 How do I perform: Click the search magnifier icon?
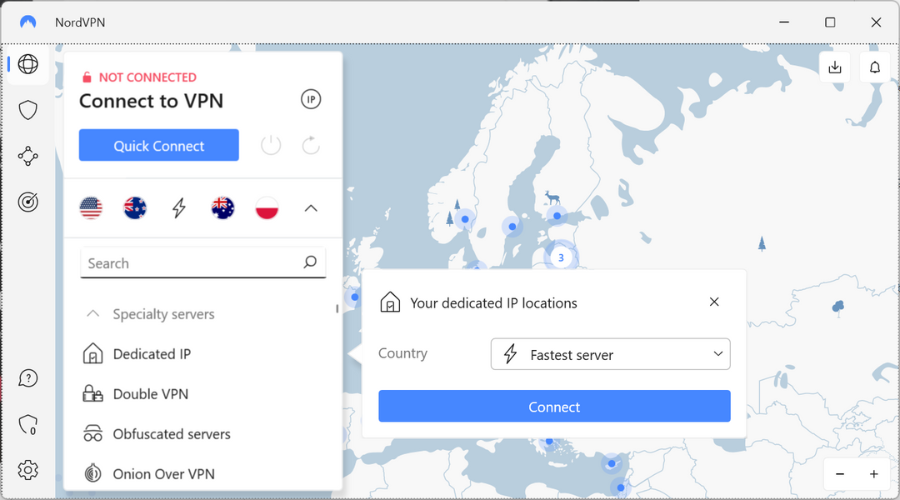[310, 262]
